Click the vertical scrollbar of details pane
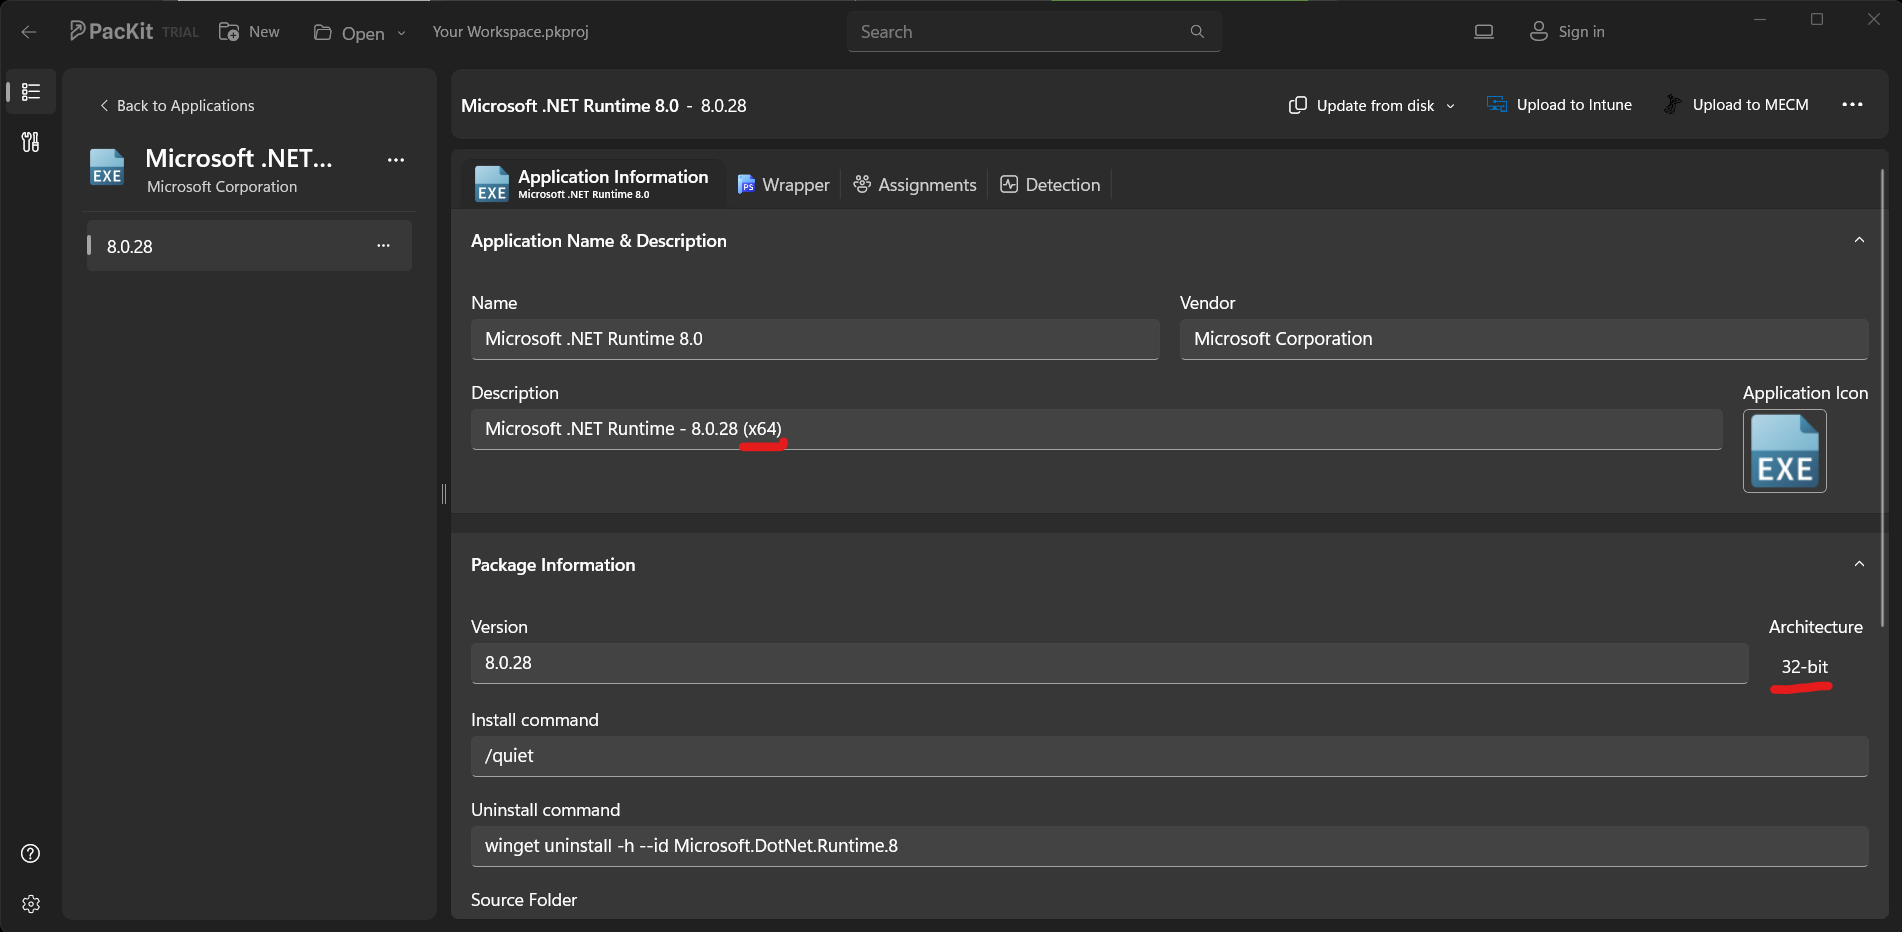Viewport: 1902px width, 932px height. coord(1883,398)
